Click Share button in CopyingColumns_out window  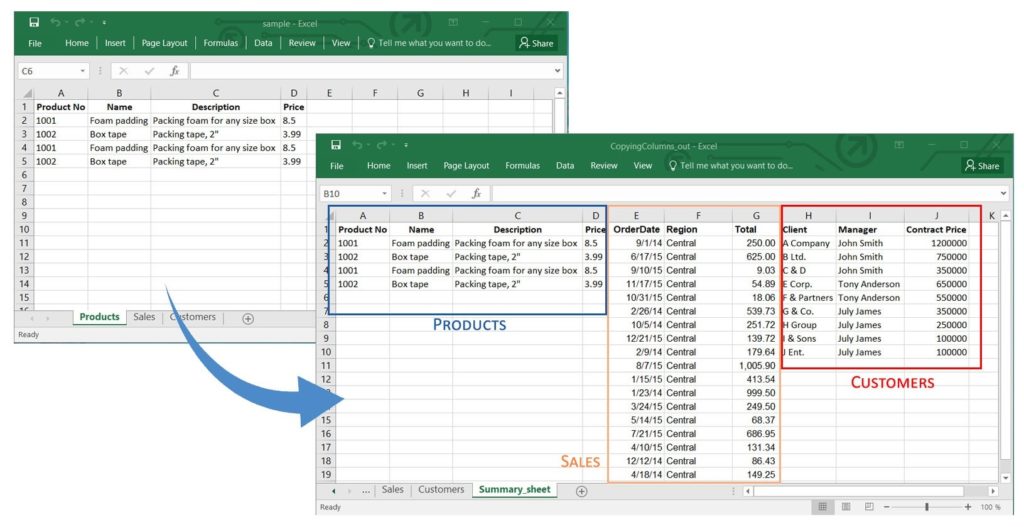pyautogui.click(x=982, y=166)
